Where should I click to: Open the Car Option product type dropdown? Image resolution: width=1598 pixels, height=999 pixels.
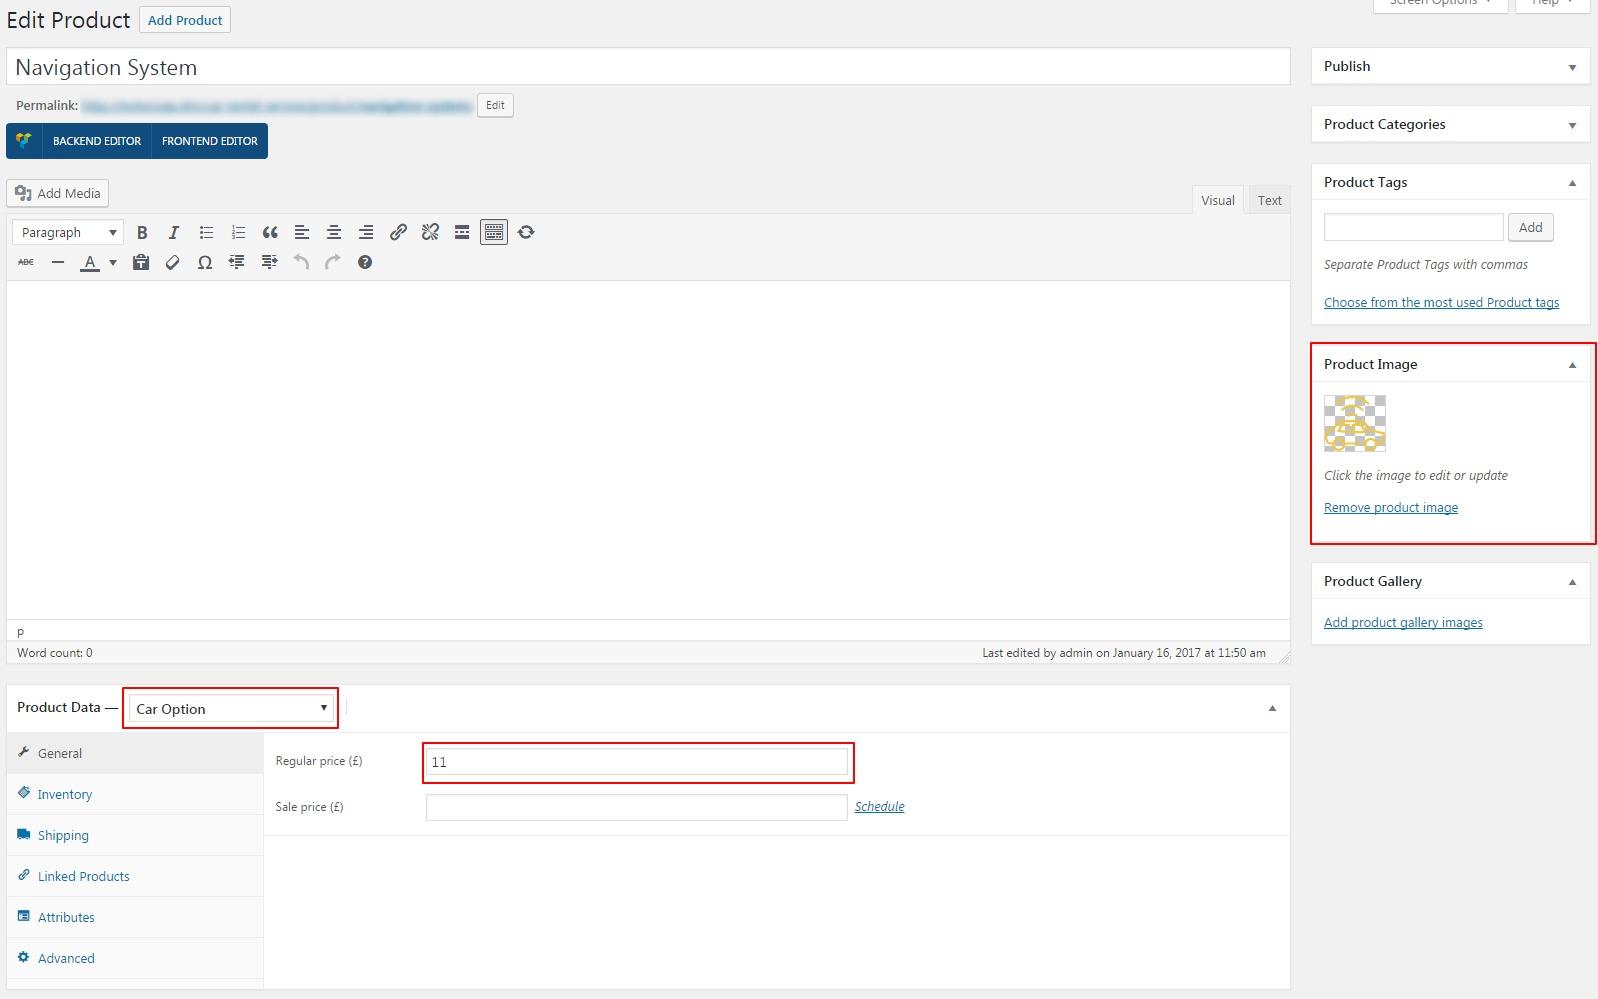[x=231, y=708]
